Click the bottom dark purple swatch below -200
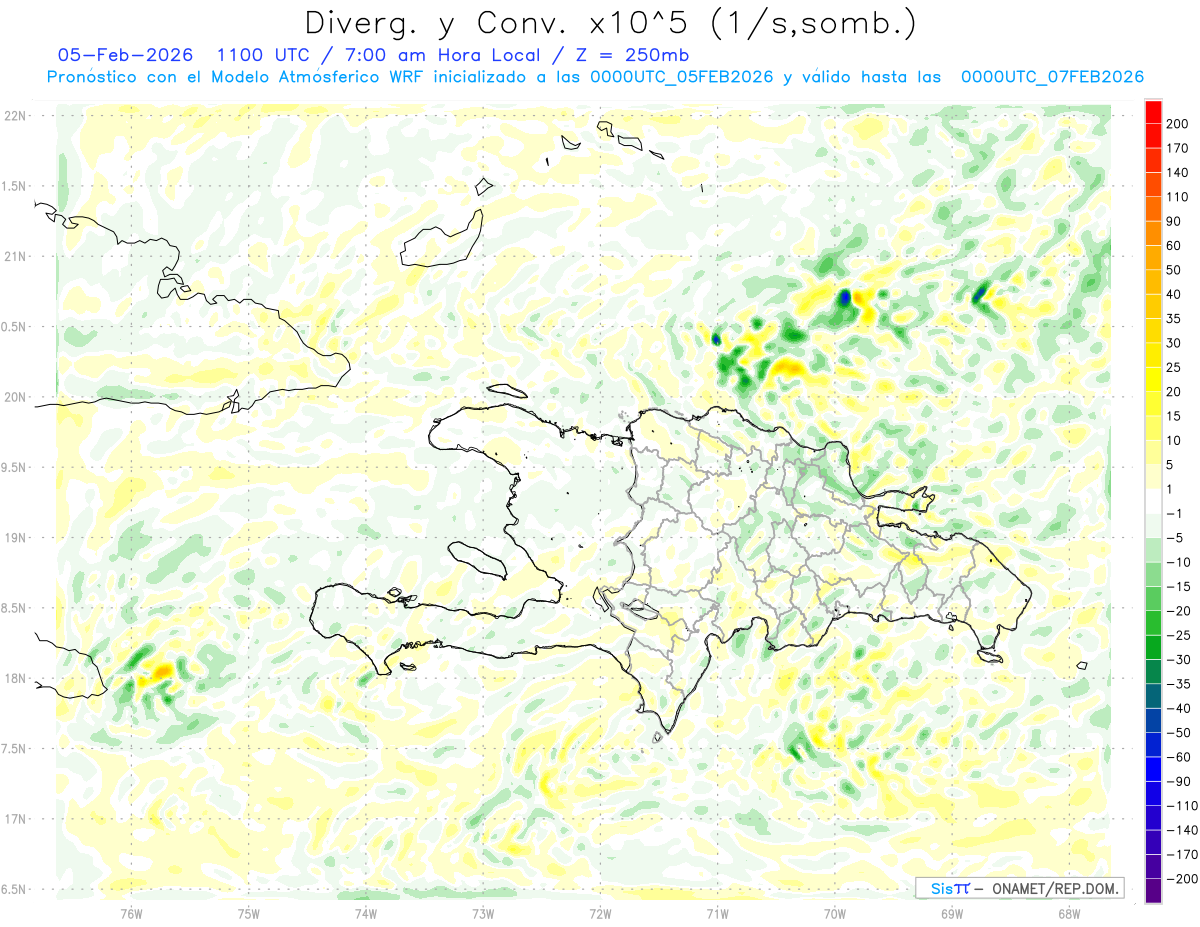Viewport: 1200px width, 927px height. [x=1153, y=890]
